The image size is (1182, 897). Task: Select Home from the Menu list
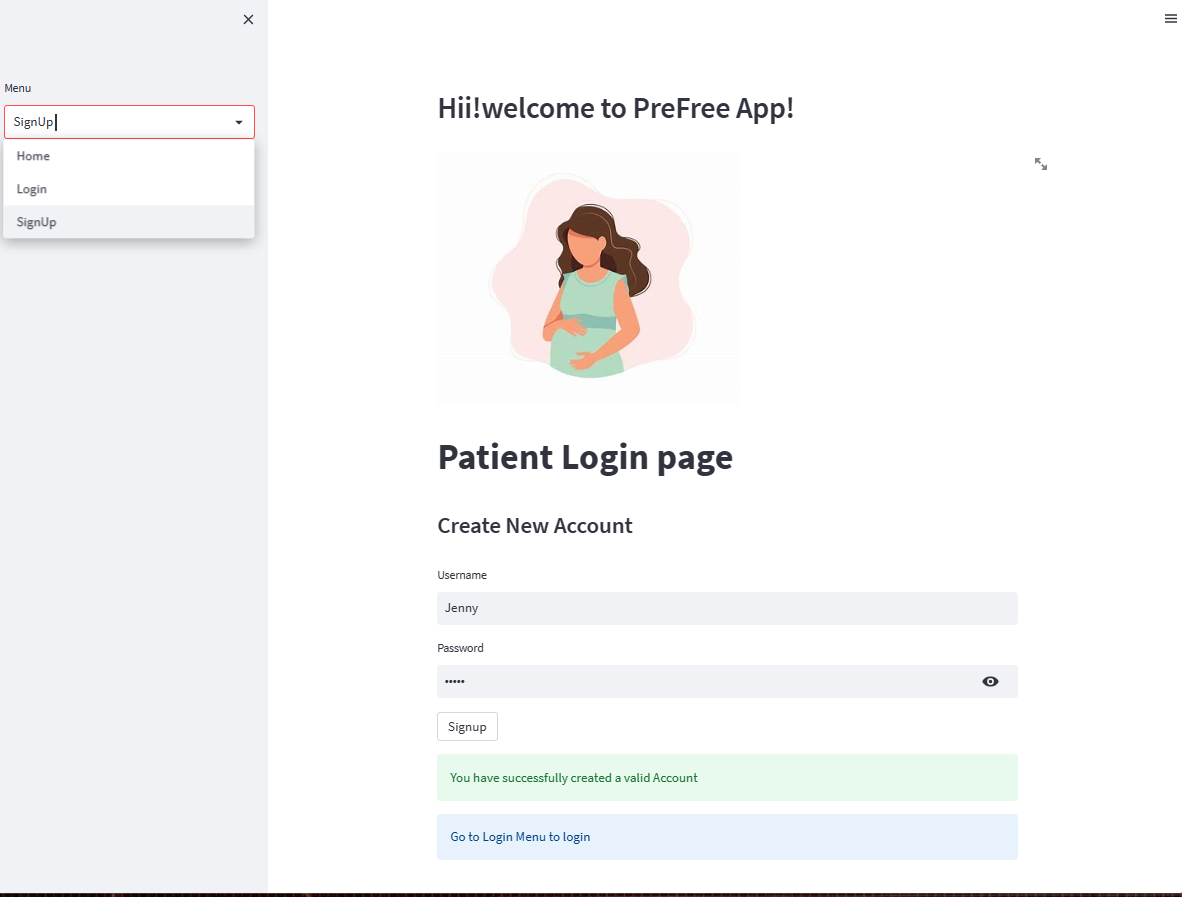click(33, 156)
